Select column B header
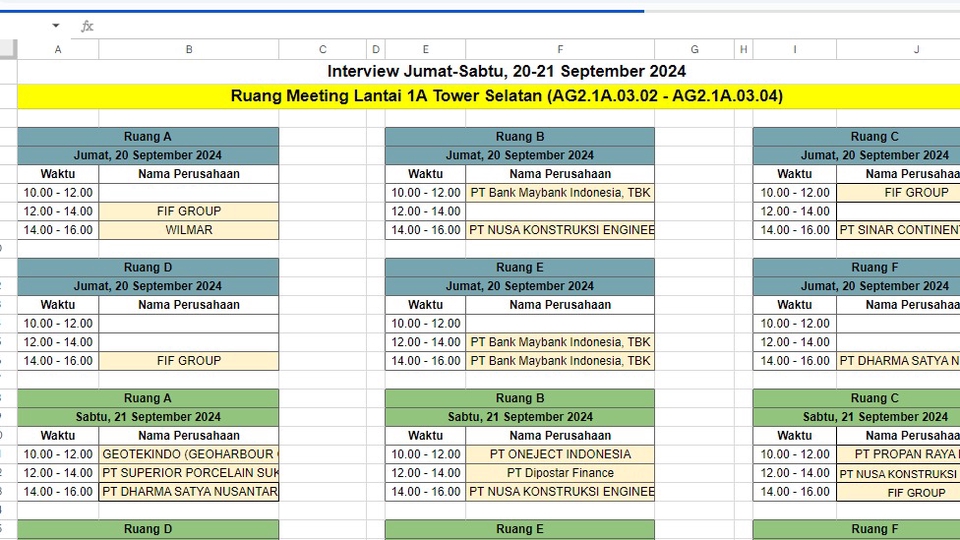Image resolution: width=960 pixels, height=540 pixels. pos(189,49)
